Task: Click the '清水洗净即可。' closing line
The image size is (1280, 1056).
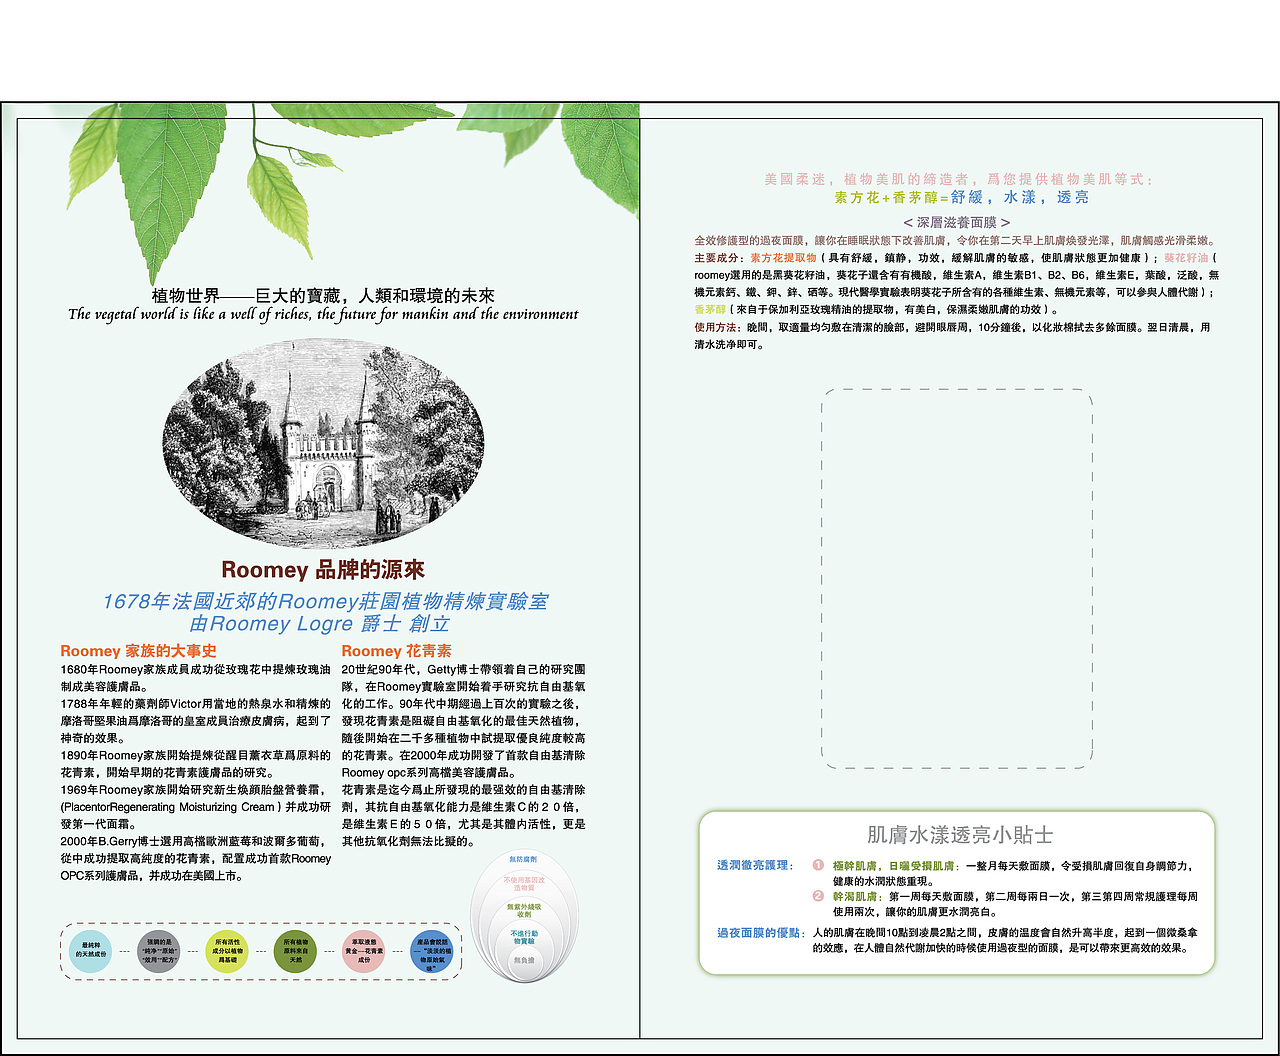Action: (x=729, y=345)
